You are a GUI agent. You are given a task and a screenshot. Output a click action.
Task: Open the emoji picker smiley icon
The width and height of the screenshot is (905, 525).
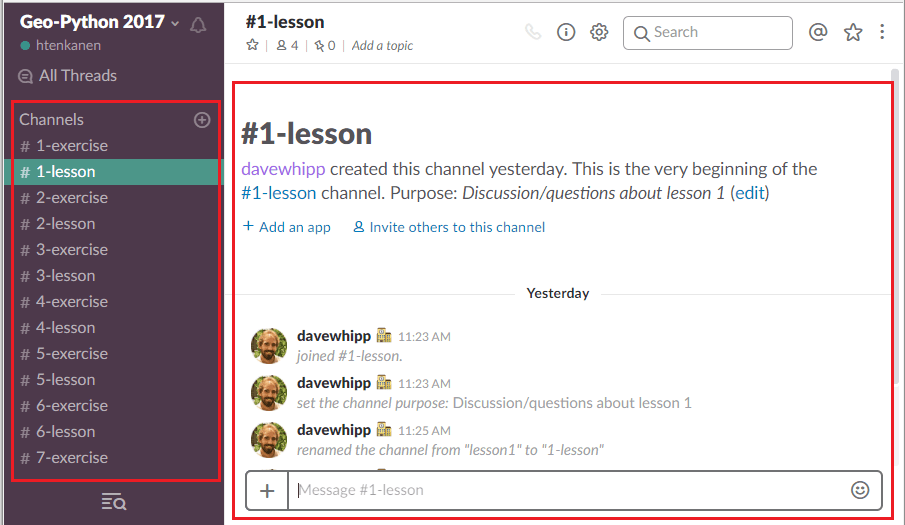(860, 490)
